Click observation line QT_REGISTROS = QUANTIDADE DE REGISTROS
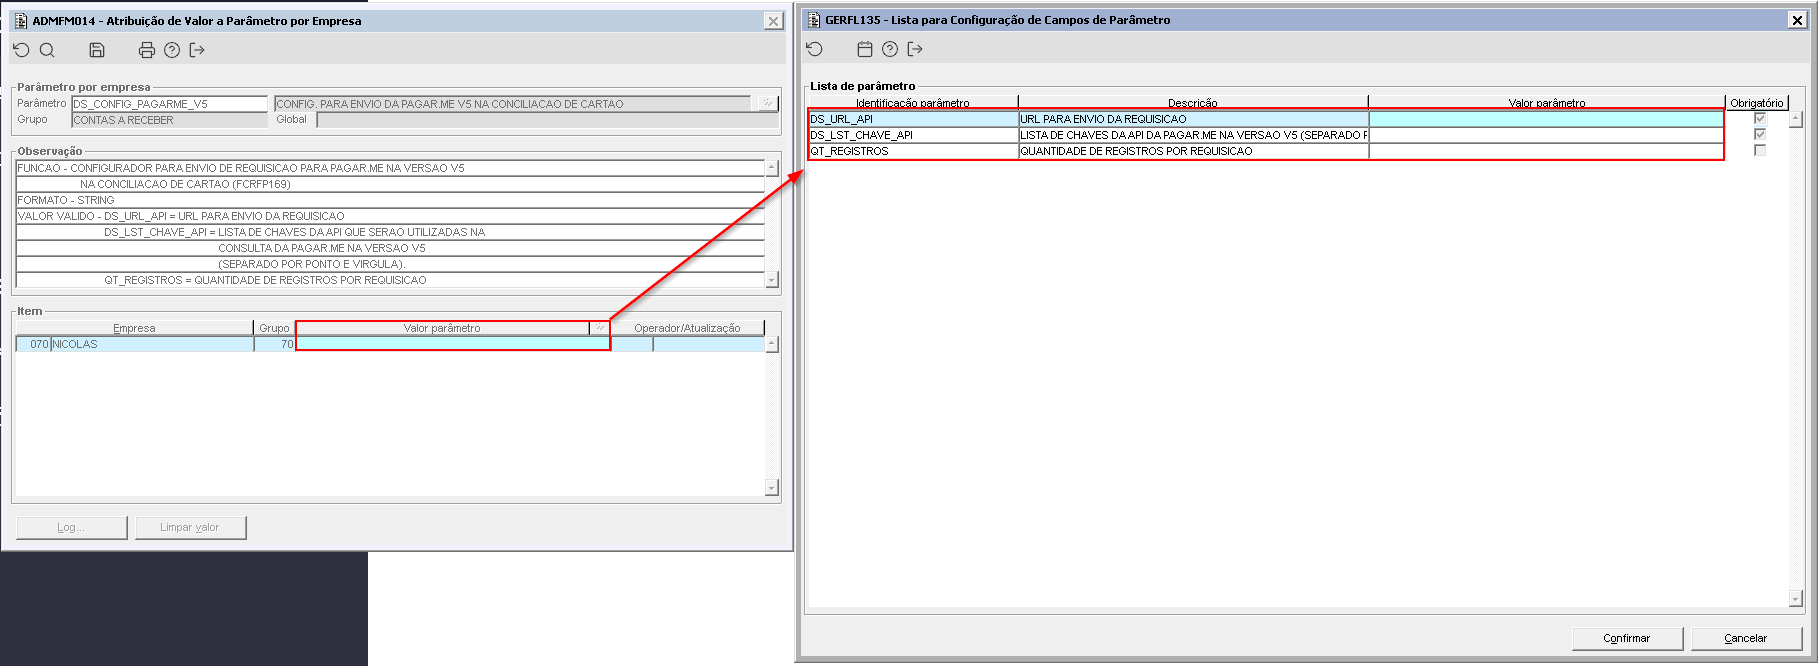Viewport: 1820px width, 666px height. (390, 280)
